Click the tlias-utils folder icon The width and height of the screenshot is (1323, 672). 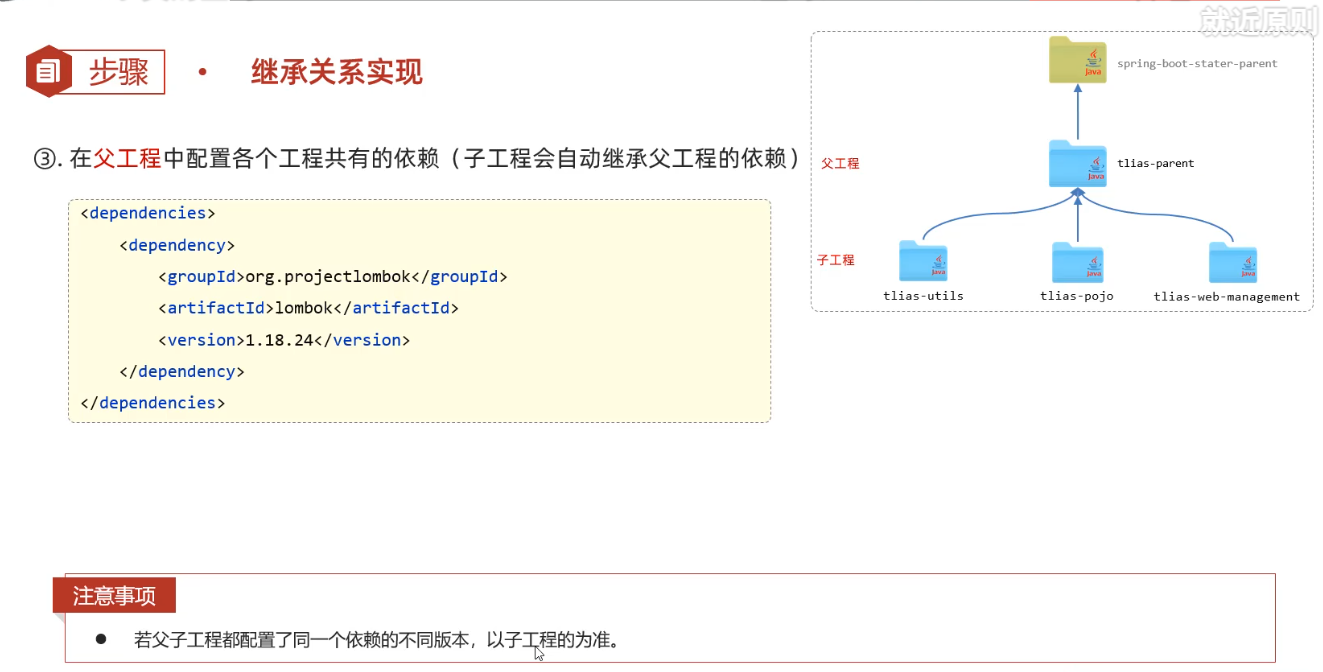click(923, 262)
